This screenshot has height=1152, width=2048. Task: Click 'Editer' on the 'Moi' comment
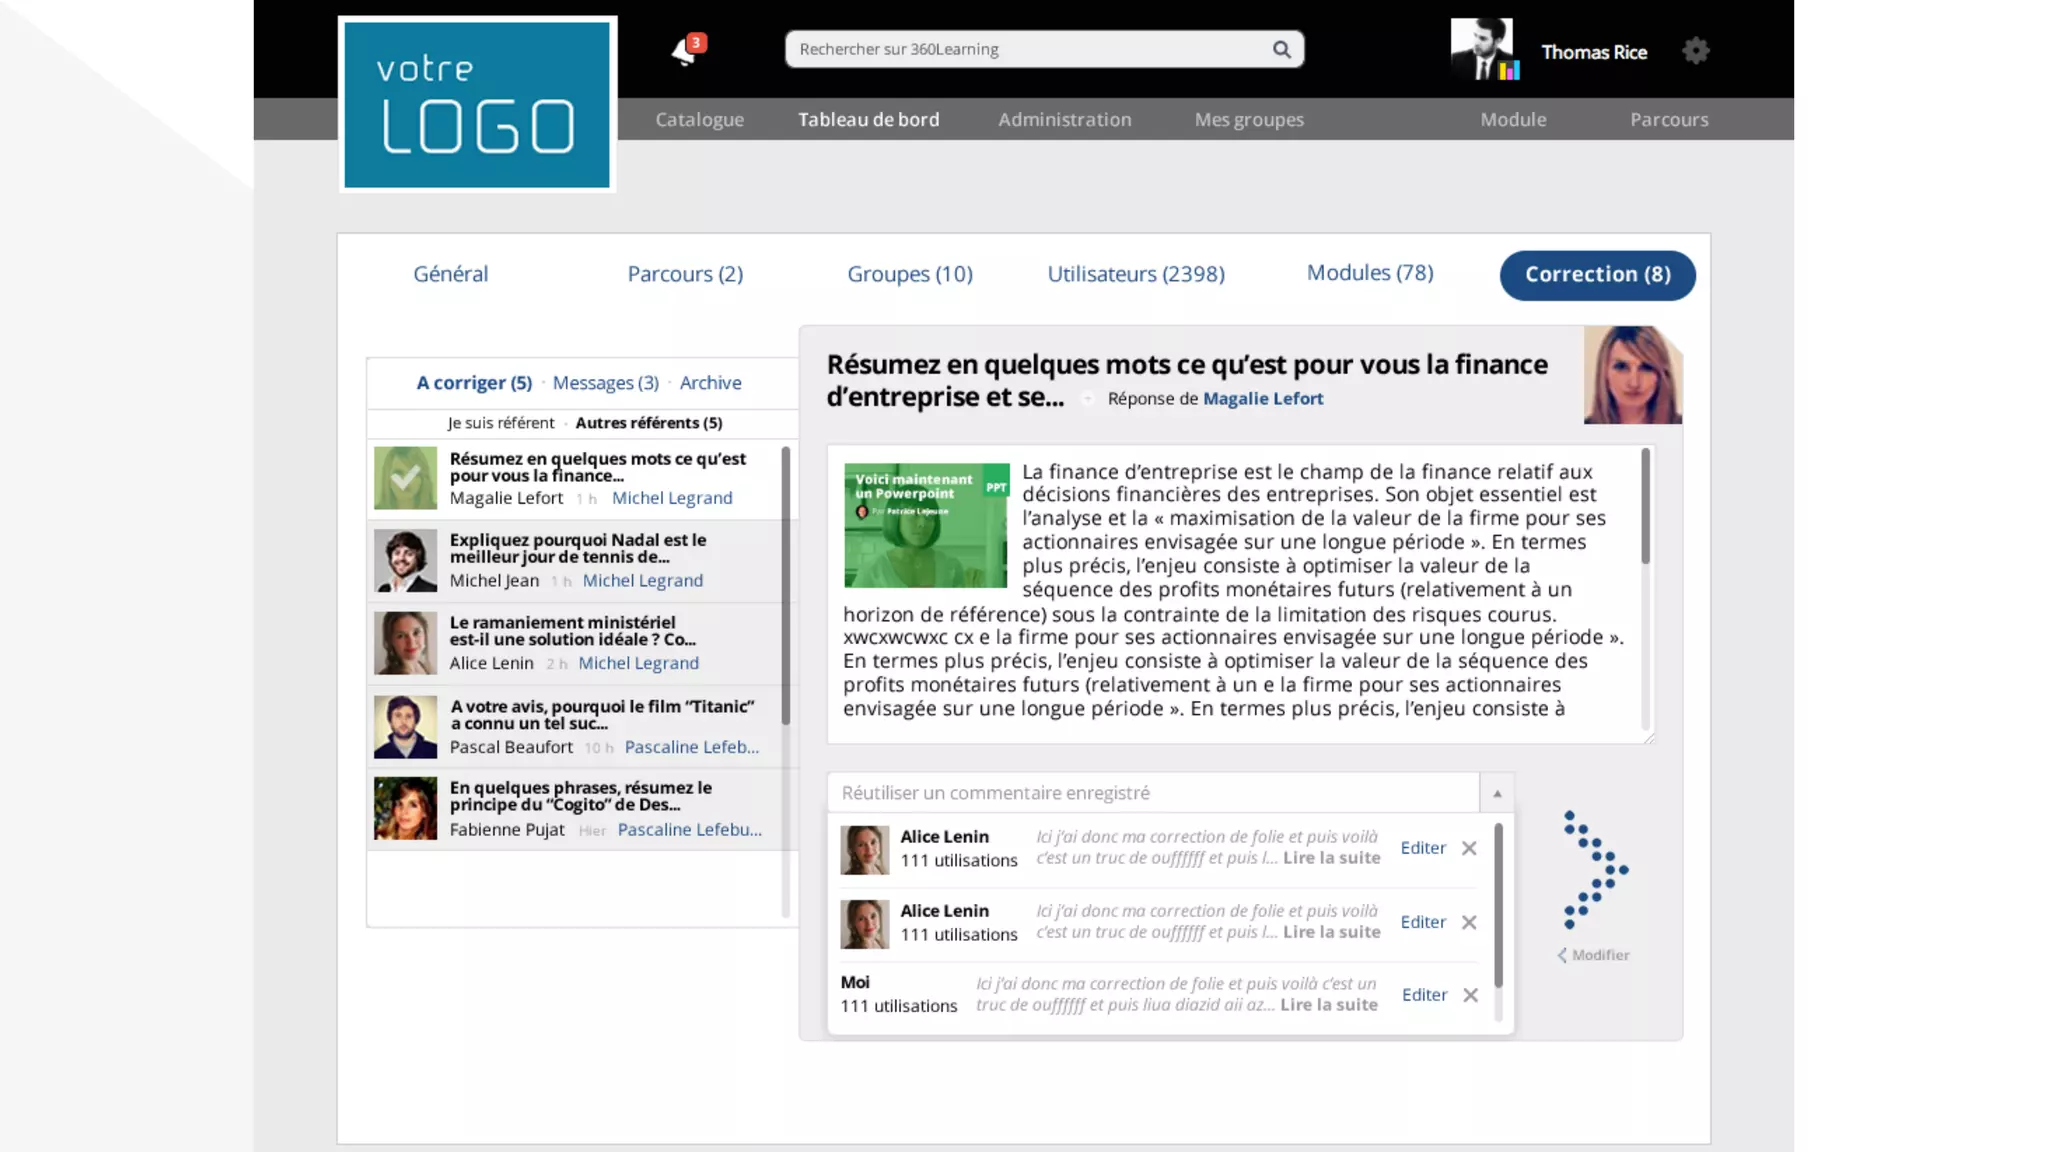pyautogui.click(x=1424, y=995)
